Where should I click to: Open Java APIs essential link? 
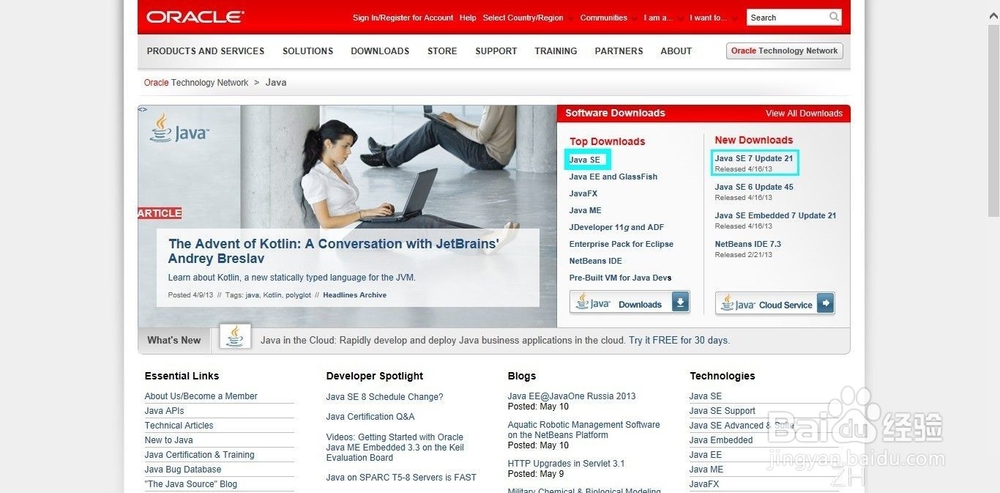(x=164, y=411)
